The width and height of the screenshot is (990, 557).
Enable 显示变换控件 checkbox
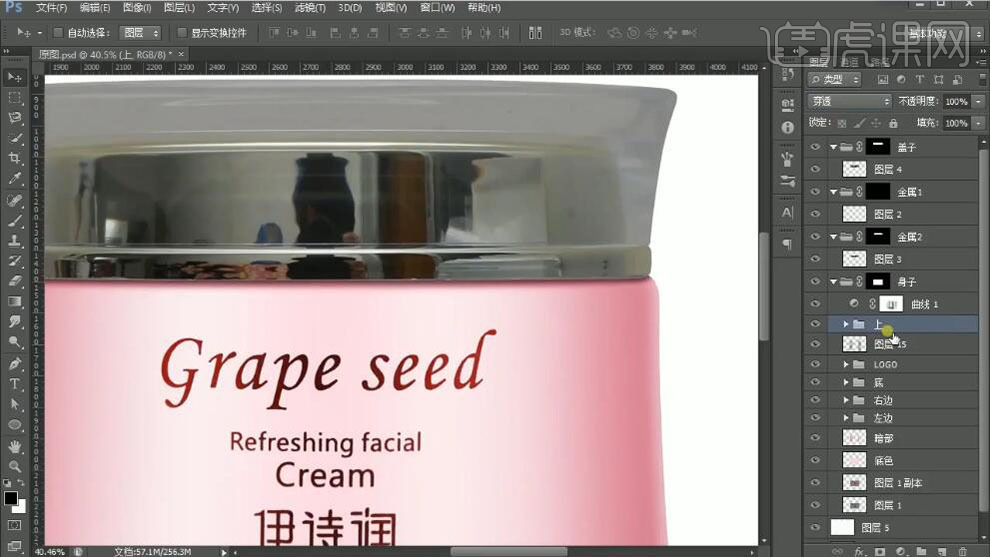tap(182, 32)
